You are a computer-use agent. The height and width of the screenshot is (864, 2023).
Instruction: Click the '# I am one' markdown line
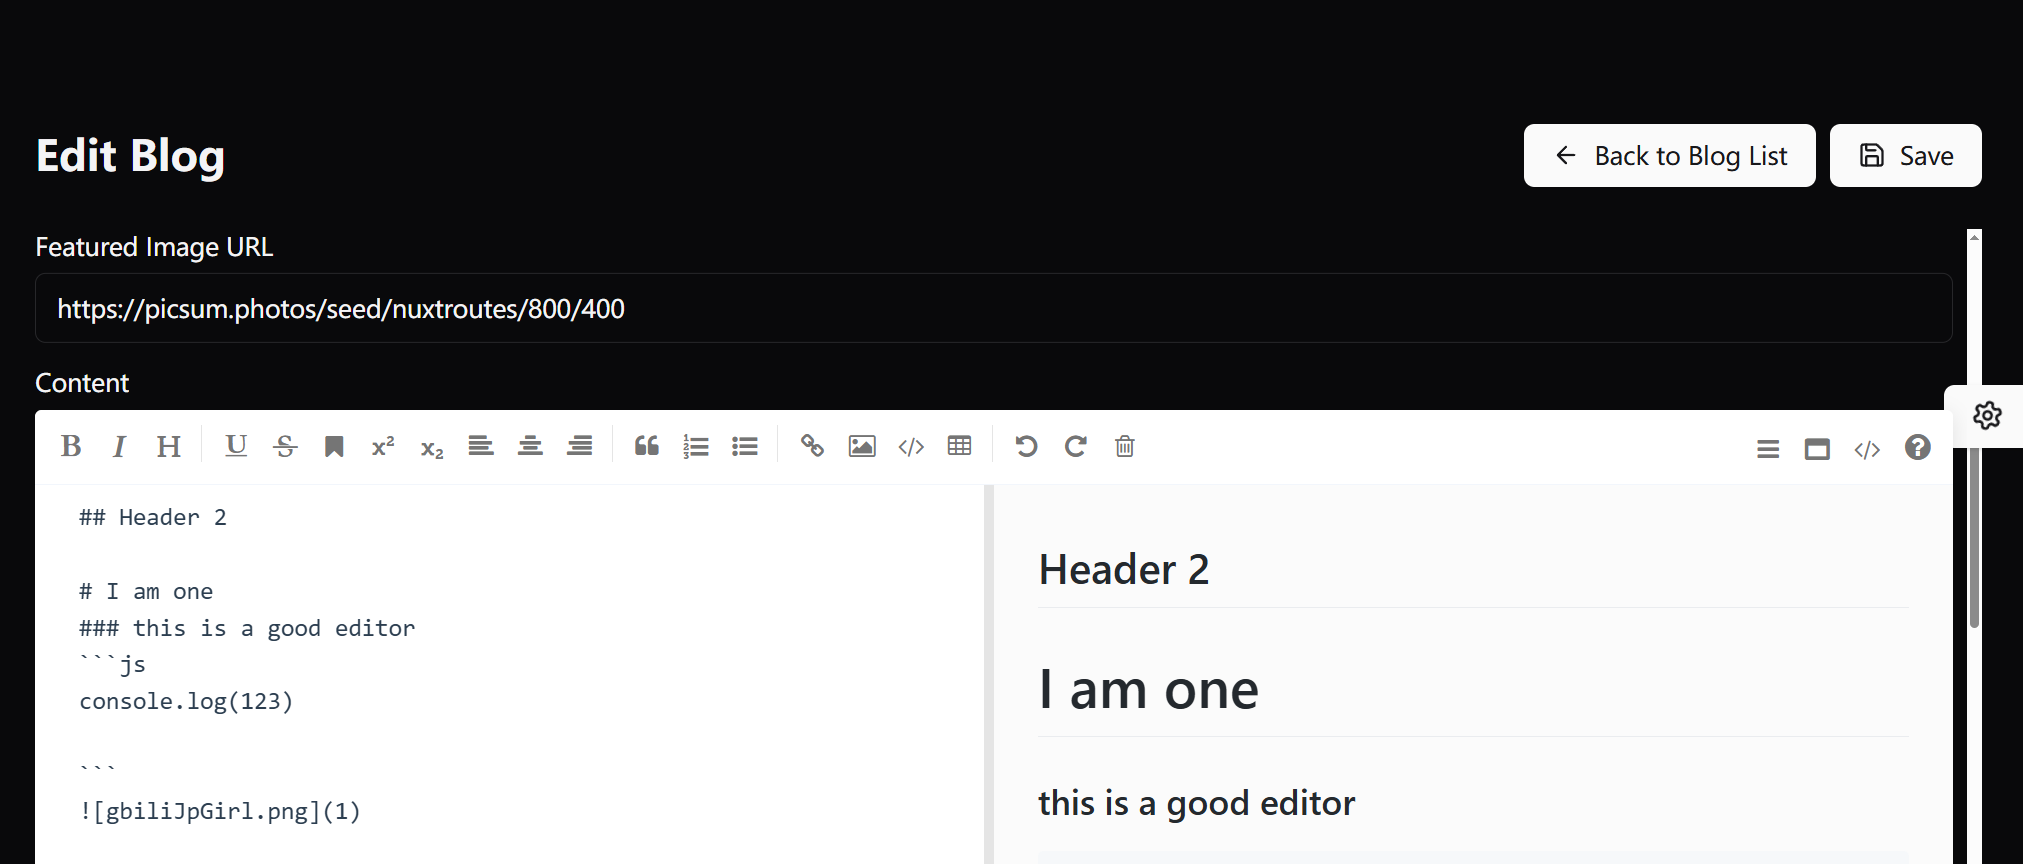click(x=146, y=591)
